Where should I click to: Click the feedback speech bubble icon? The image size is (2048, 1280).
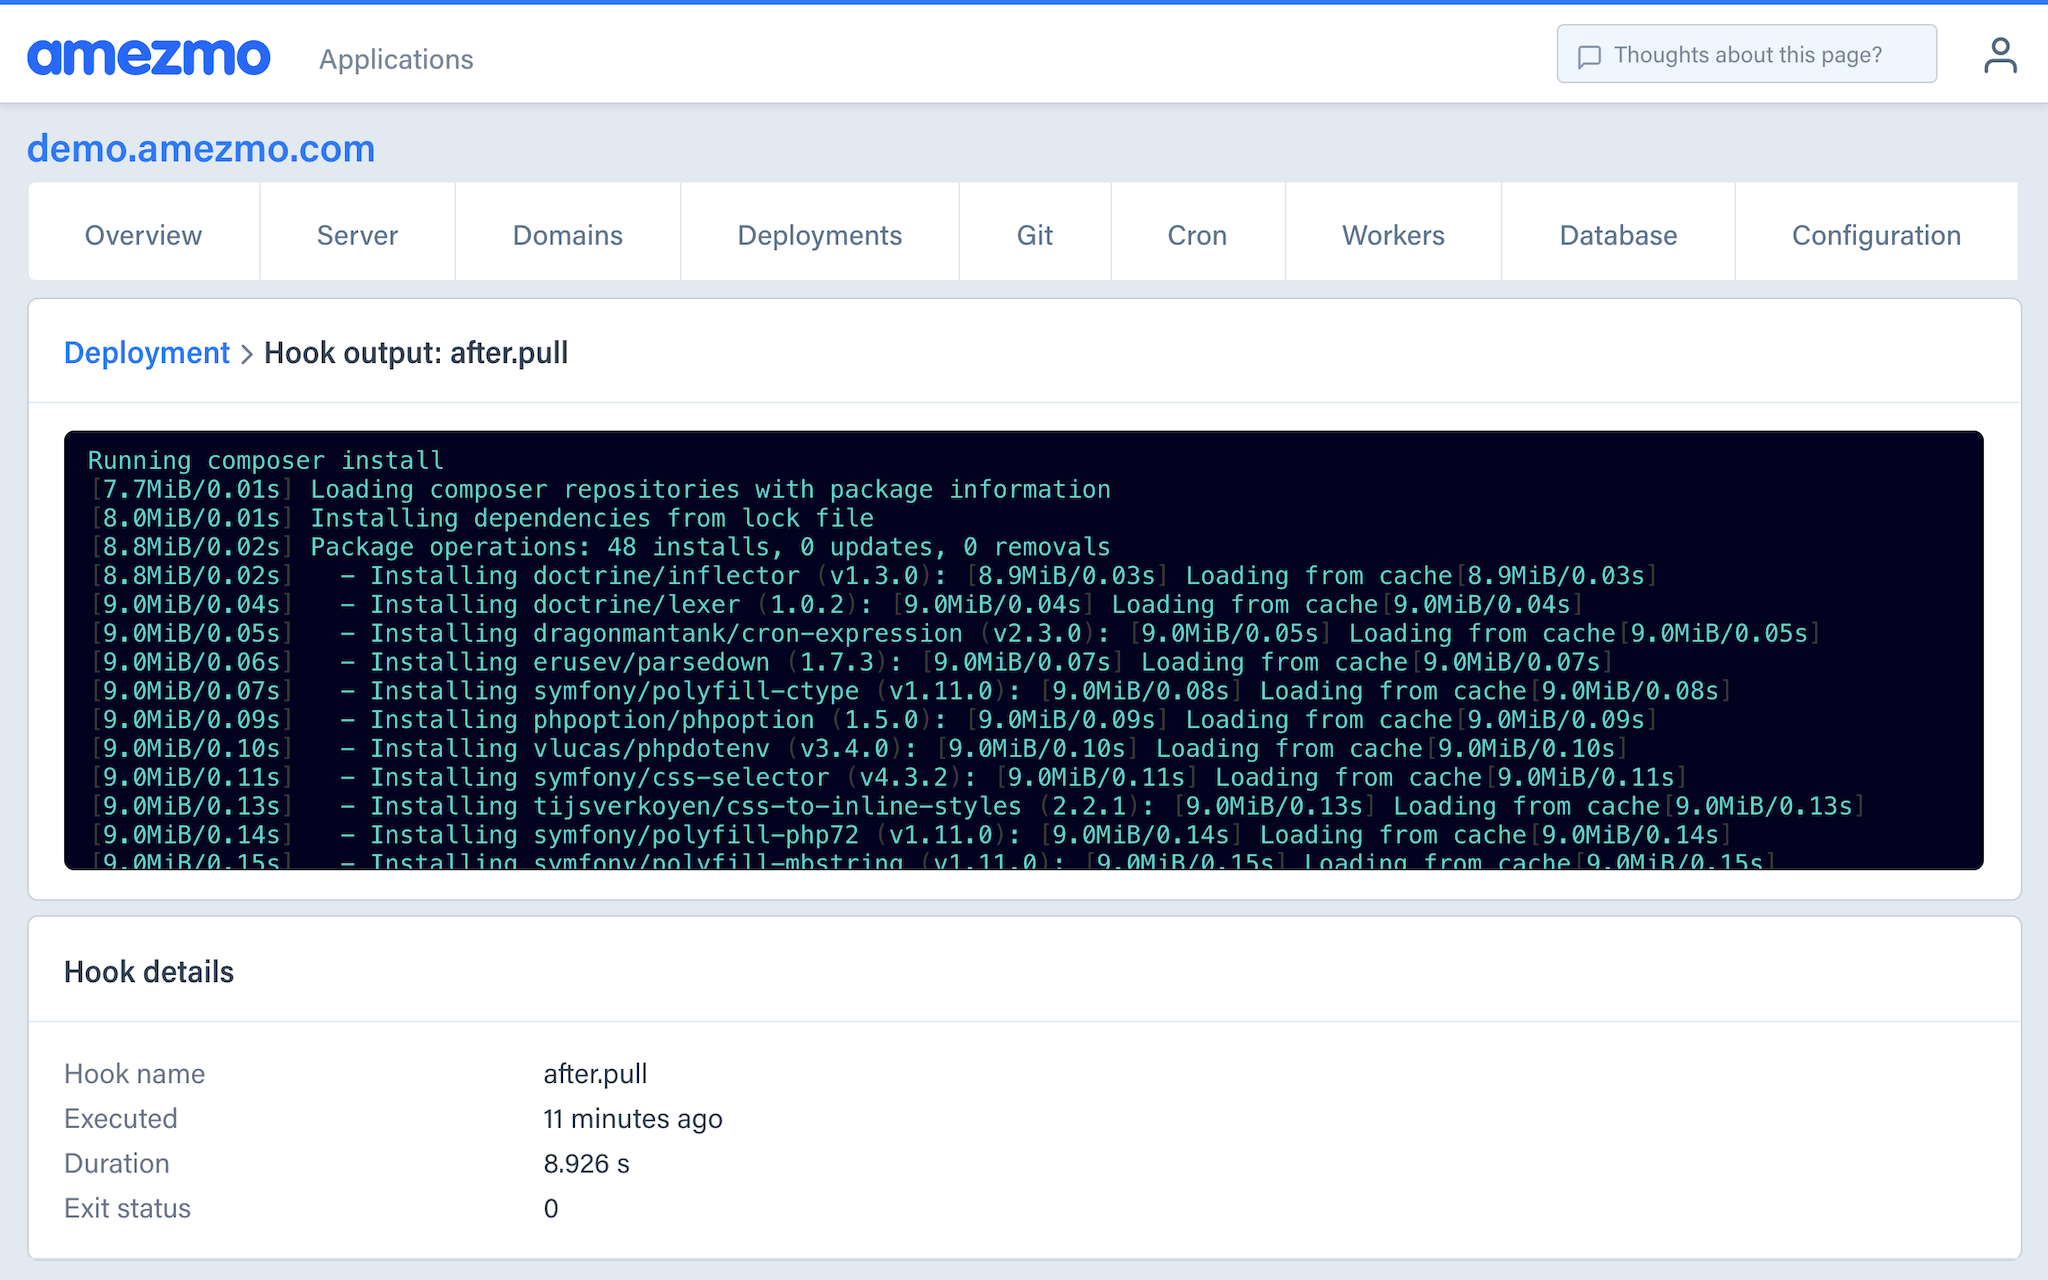1589,56
